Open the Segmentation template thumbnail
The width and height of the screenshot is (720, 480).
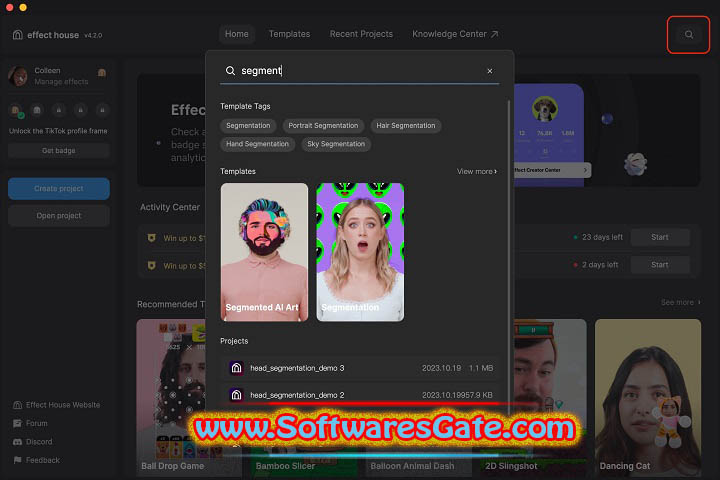tap(360, 252)
